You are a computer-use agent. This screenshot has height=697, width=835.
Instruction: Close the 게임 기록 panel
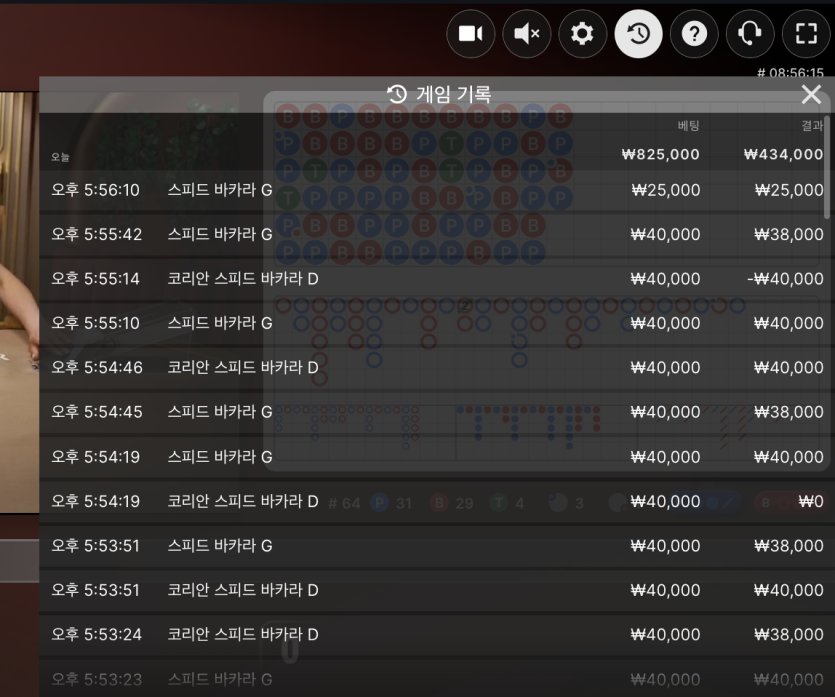click(811, 95)
